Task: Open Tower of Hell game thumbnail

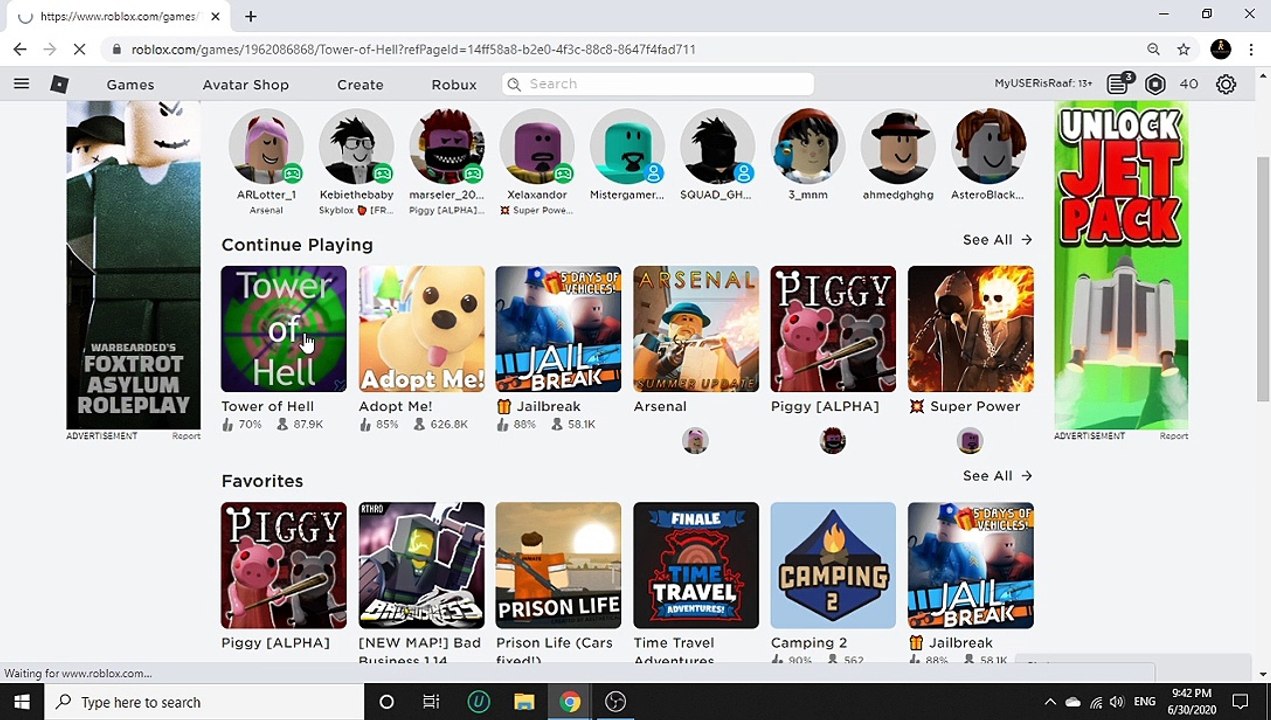Action: coord(283,329)
